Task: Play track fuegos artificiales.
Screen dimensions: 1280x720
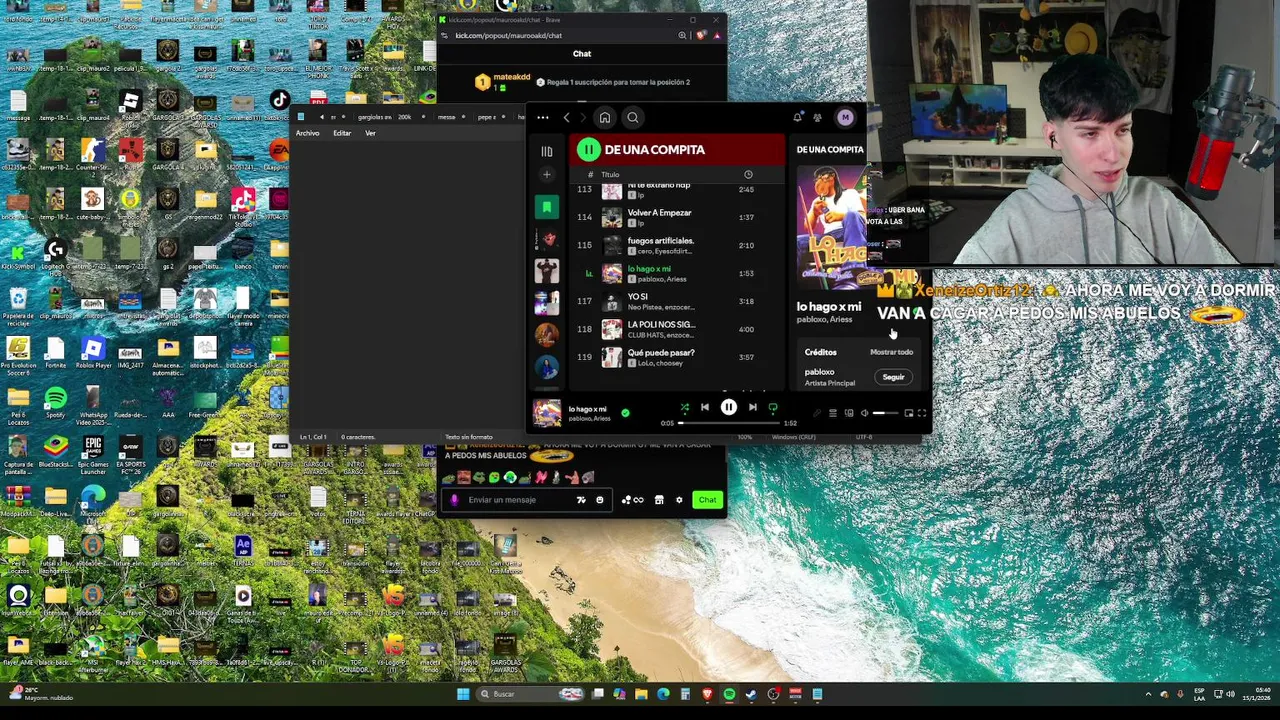Action: tap(677, 245)
